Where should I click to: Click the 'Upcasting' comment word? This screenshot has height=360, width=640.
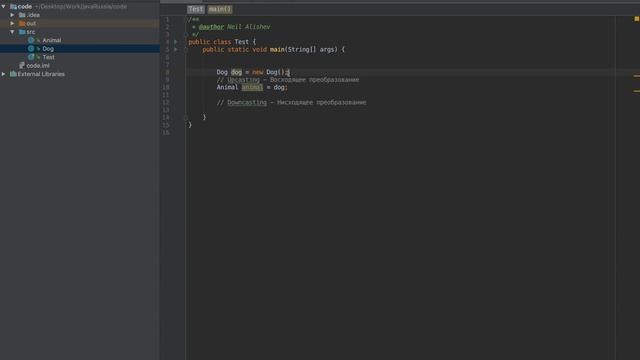pos(243,80)
